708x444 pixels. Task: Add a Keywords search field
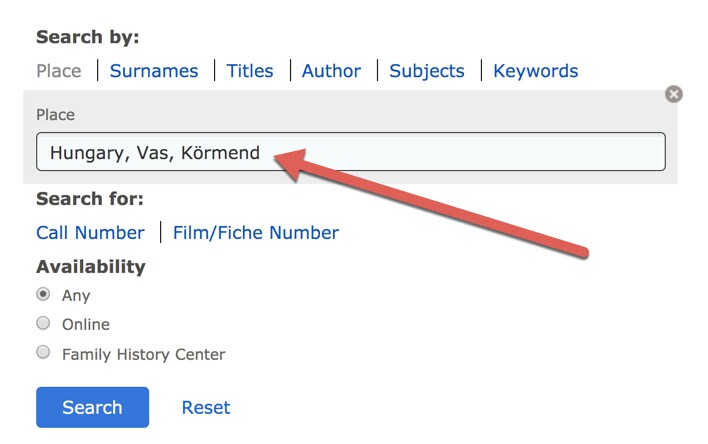(x=536, y=71)
